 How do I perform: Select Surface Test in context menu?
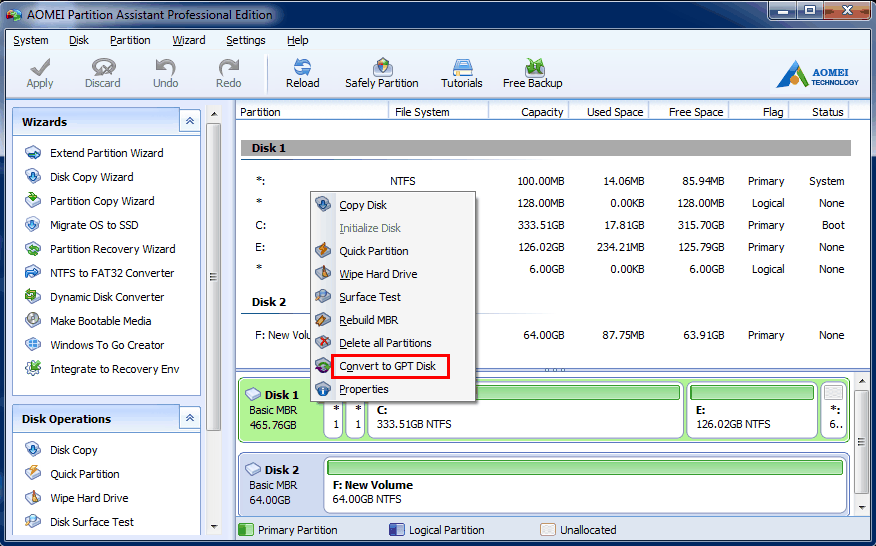(393, 297)
